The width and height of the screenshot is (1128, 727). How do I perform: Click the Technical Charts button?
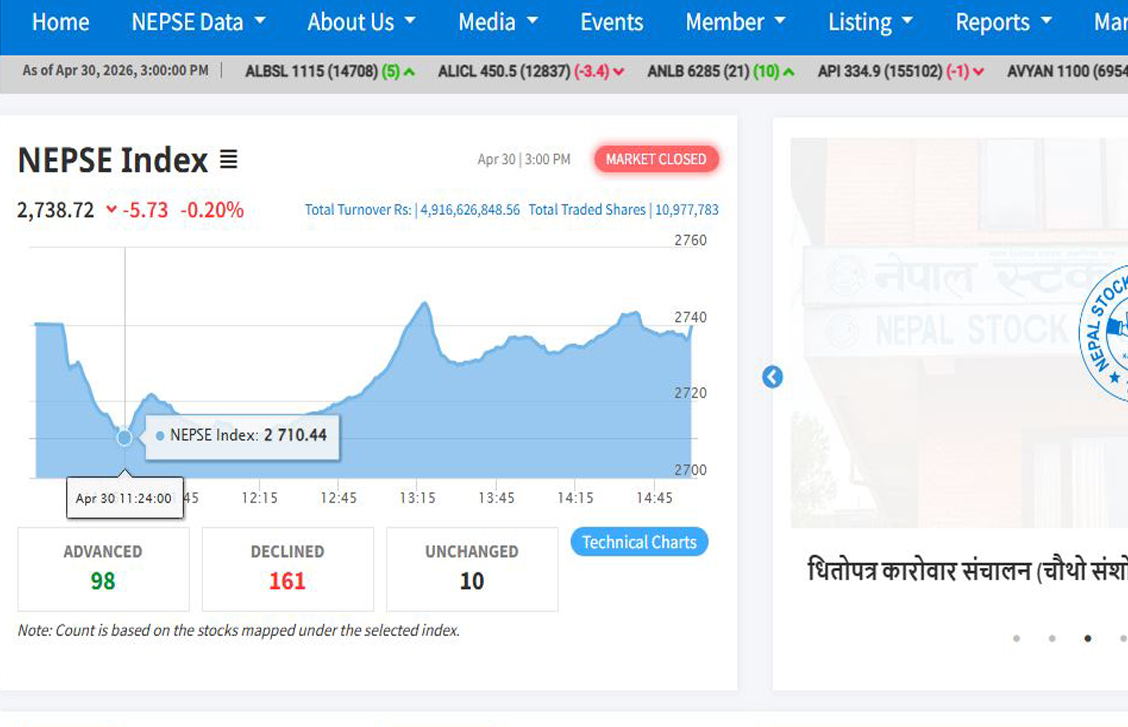(x=639, y=542)
